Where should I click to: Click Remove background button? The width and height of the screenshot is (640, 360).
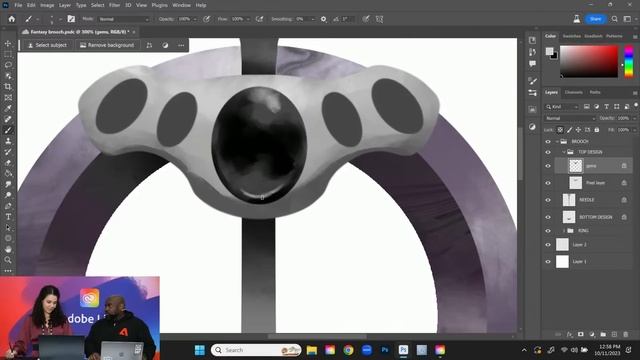[107, 45]
